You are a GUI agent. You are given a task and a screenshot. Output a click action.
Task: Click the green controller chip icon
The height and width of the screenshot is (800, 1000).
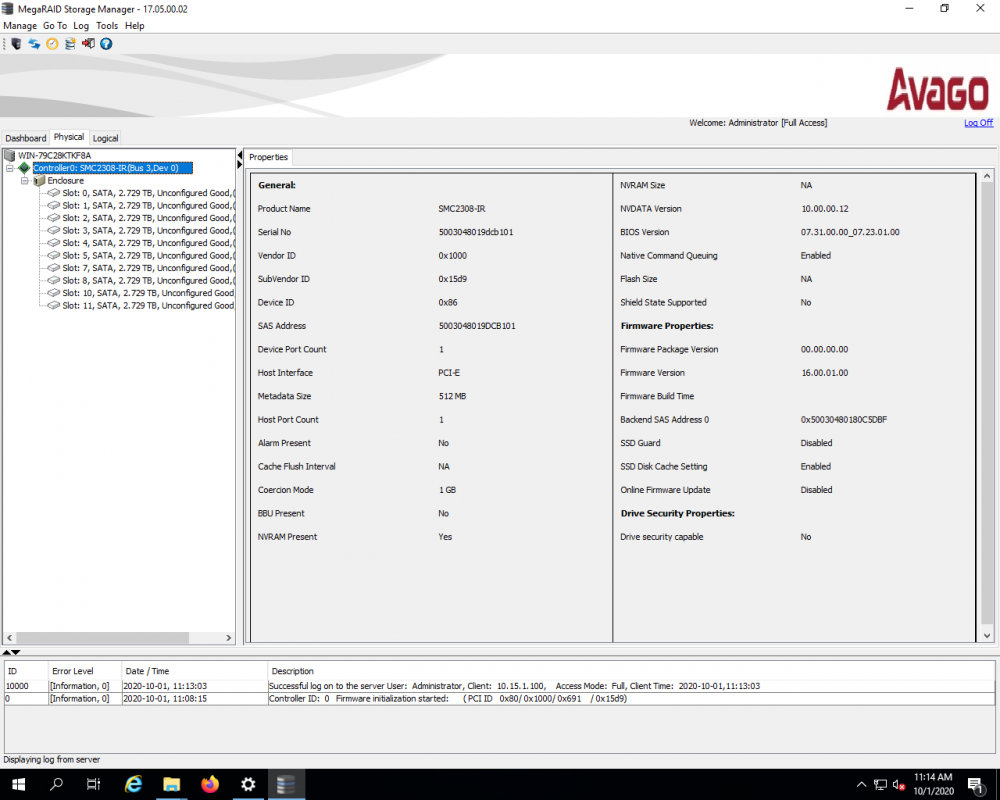[x=24, y=168]
